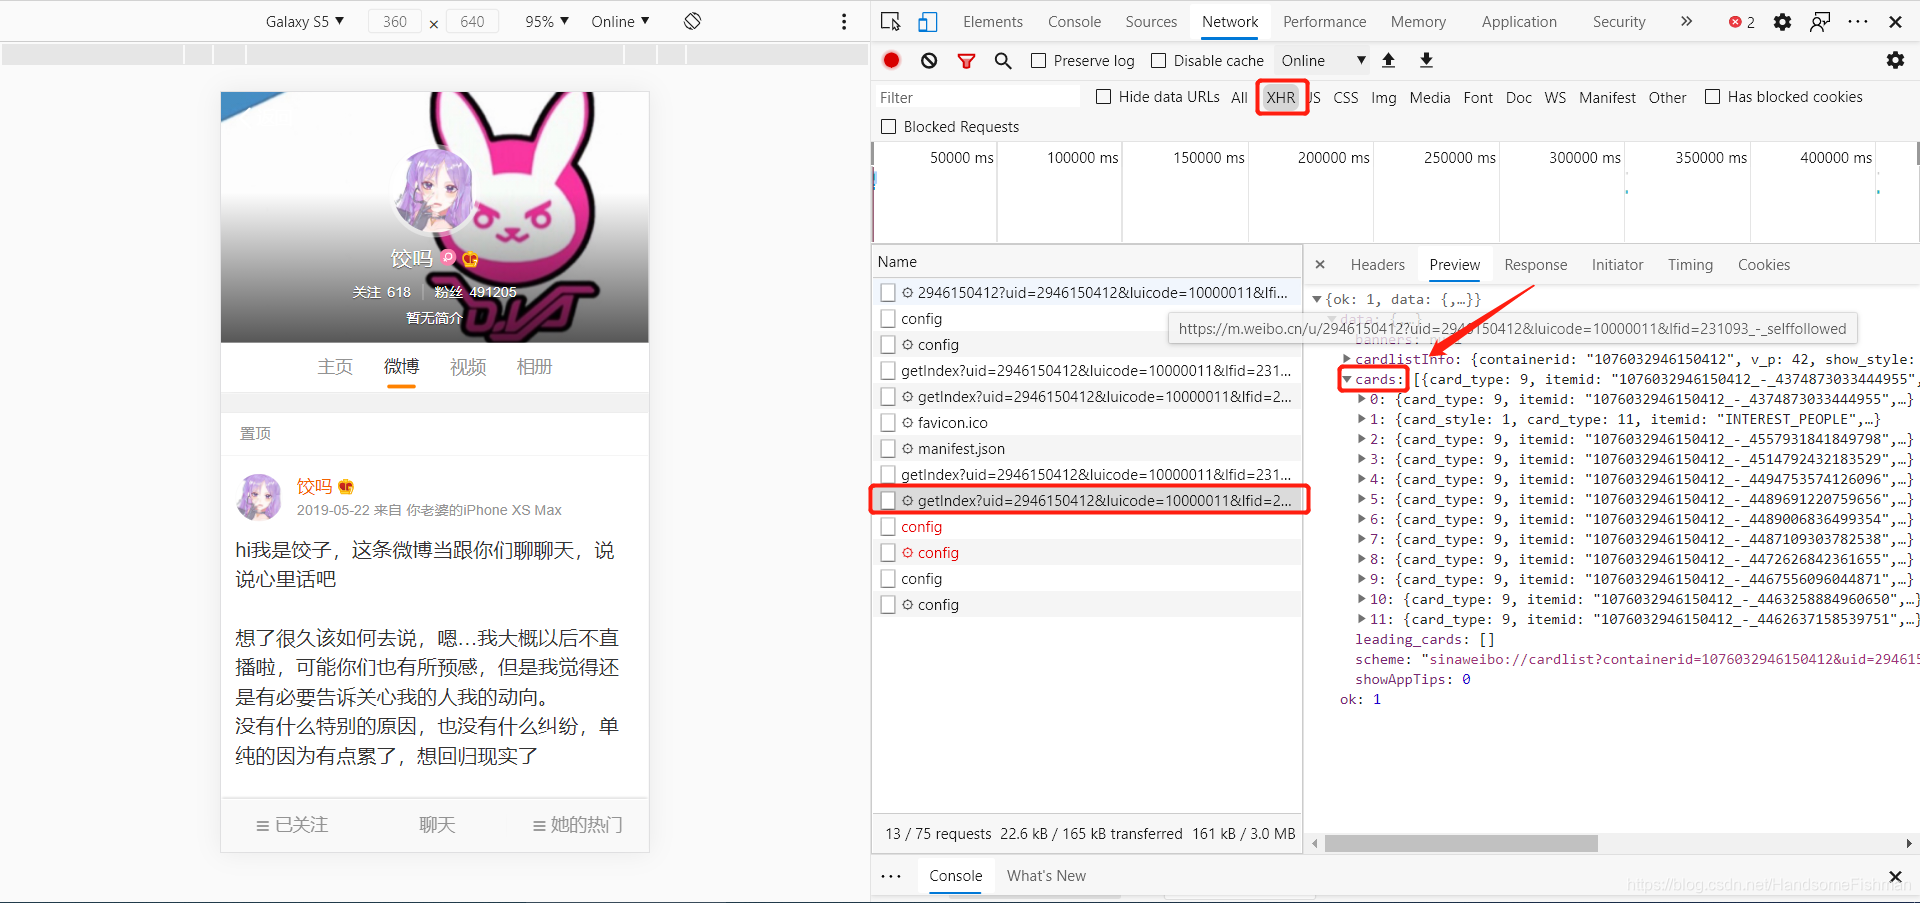Open Network panel Online throttling dropdown
Viewport: 1920px width, 903px height.
point(1323,61)
